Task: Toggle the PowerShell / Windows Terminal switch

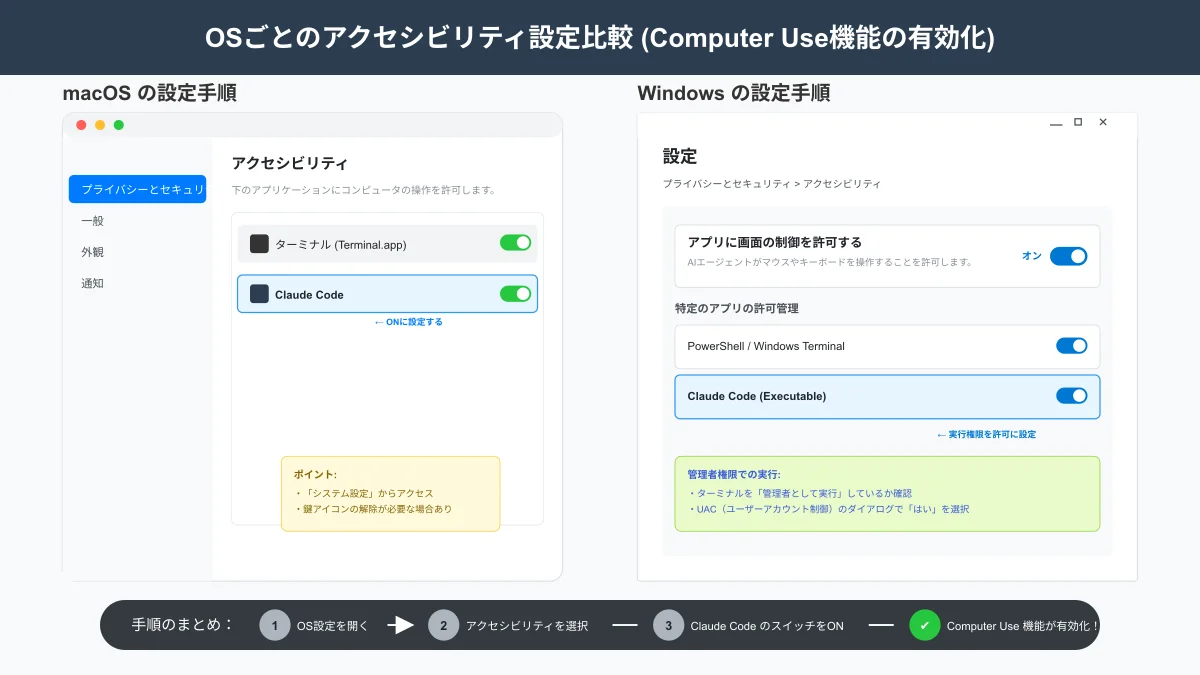Action: pos(1071,346)
